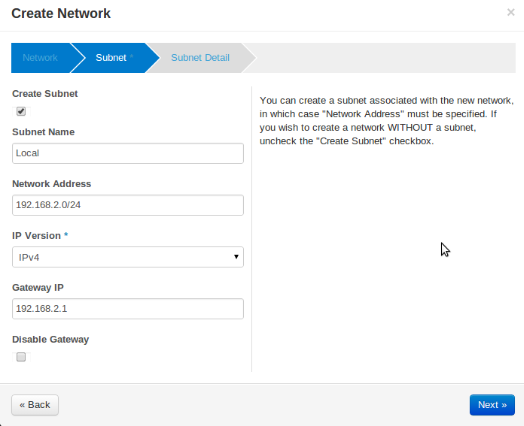Click the « Back button

[35, 405]
